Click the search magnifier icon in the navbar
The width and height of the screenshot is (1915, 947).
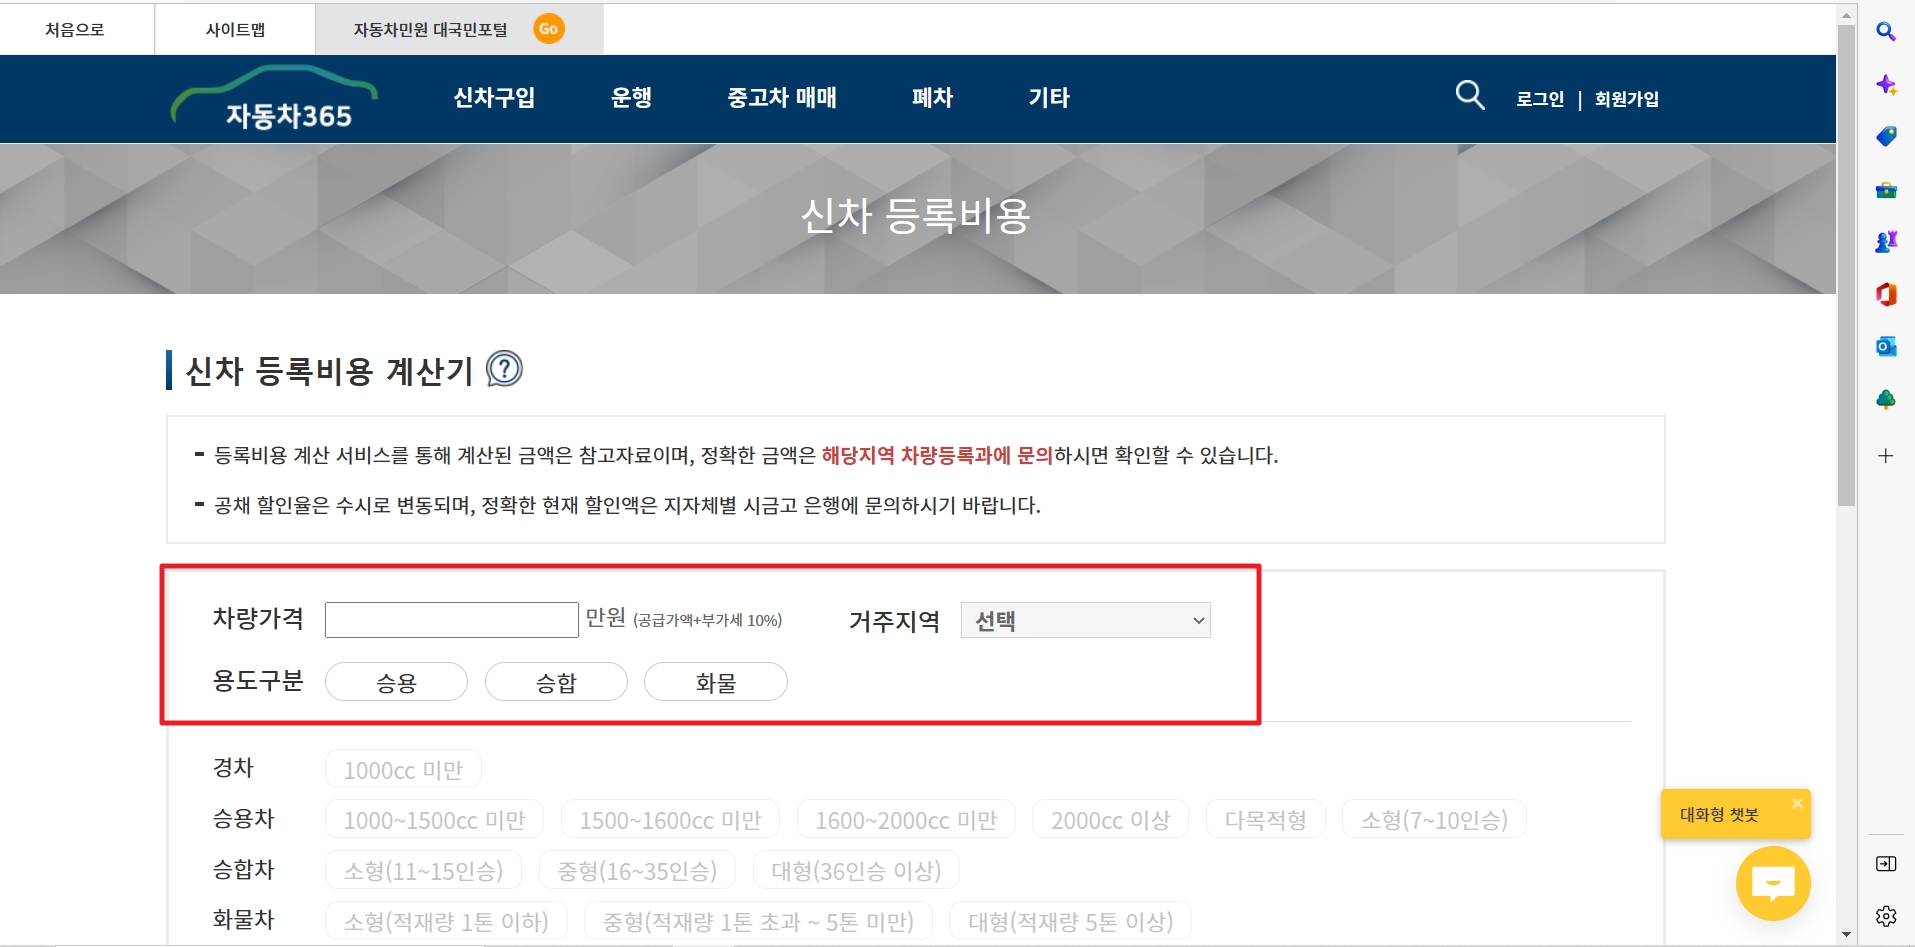(1470, 96)
